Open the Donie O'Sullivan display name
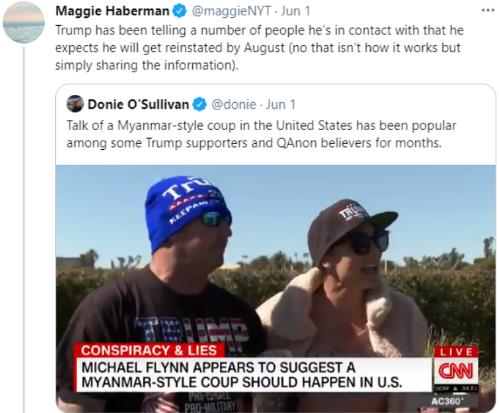The image size is (499, 413). 138,104
